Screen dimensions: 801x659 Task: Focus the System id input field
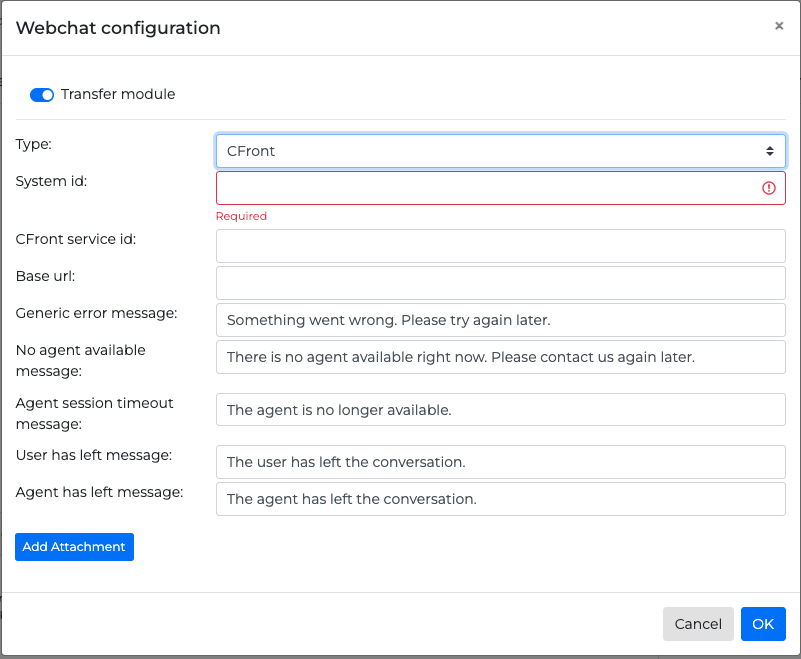tap(485, 188)
